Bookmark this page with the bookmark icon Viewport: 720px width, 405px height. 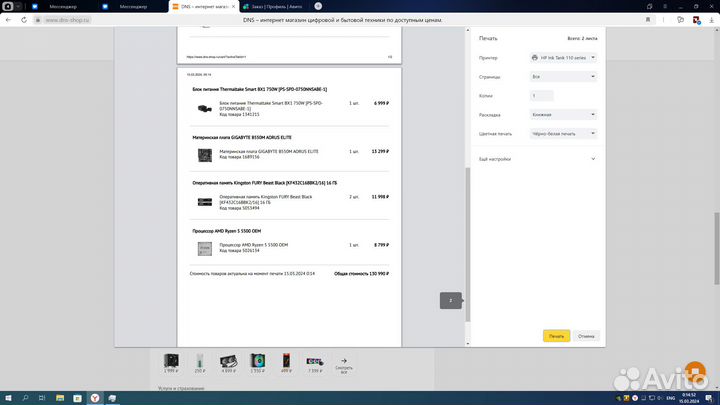coord(648,20)
